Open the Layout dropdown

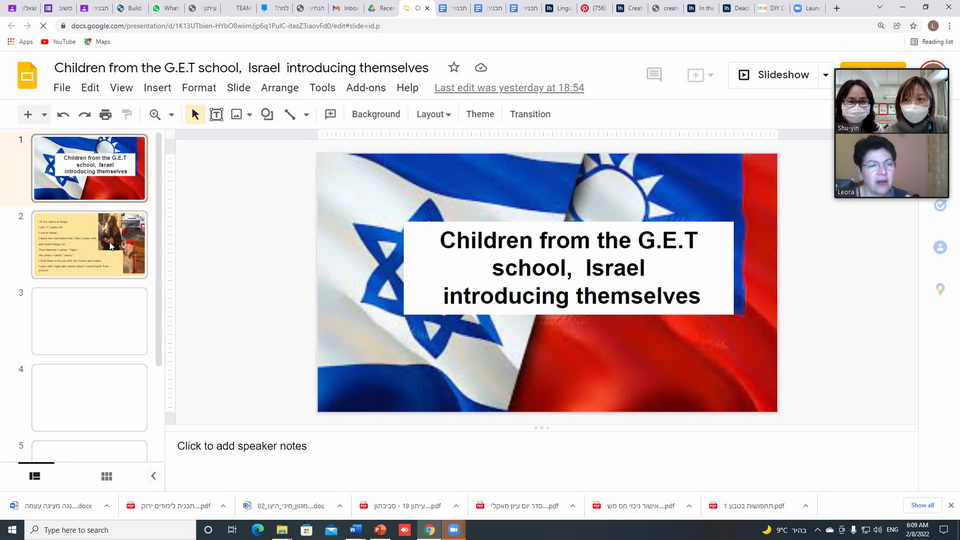[433, 115]
